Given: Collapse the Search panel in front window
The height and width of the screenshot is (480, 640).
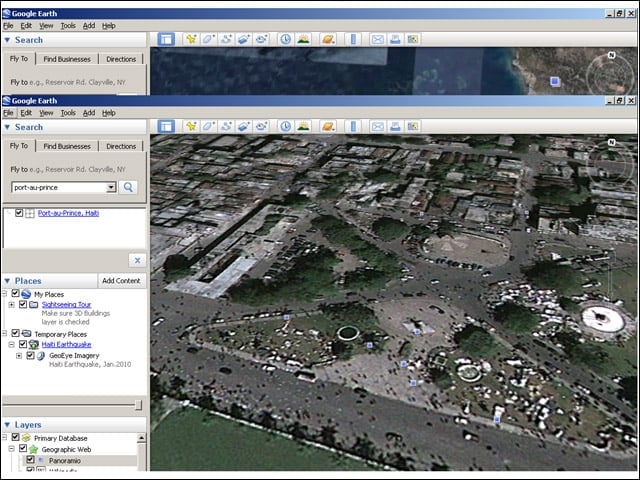Looking at the screenshot, I should [7, 127].
